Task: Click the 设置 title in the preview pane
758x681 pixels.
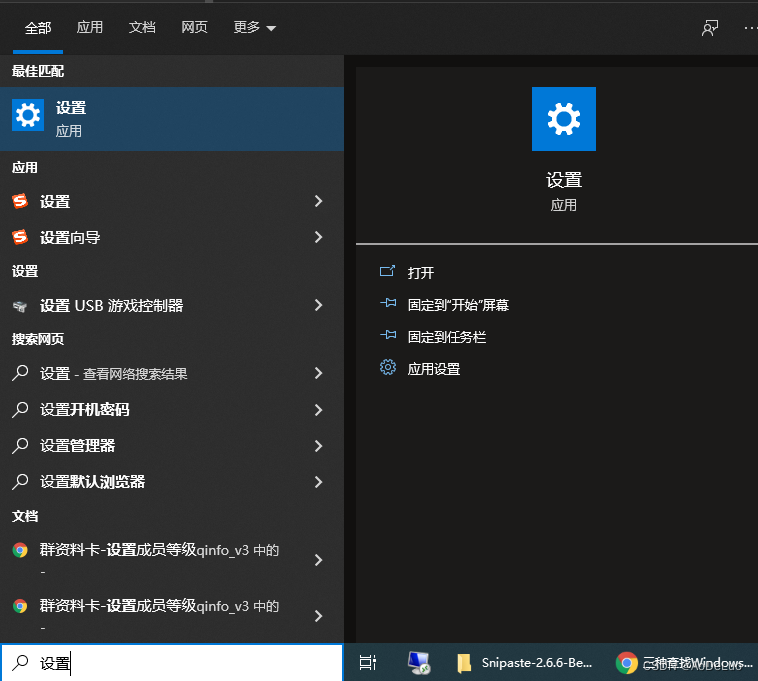Action: pos(564,180)
